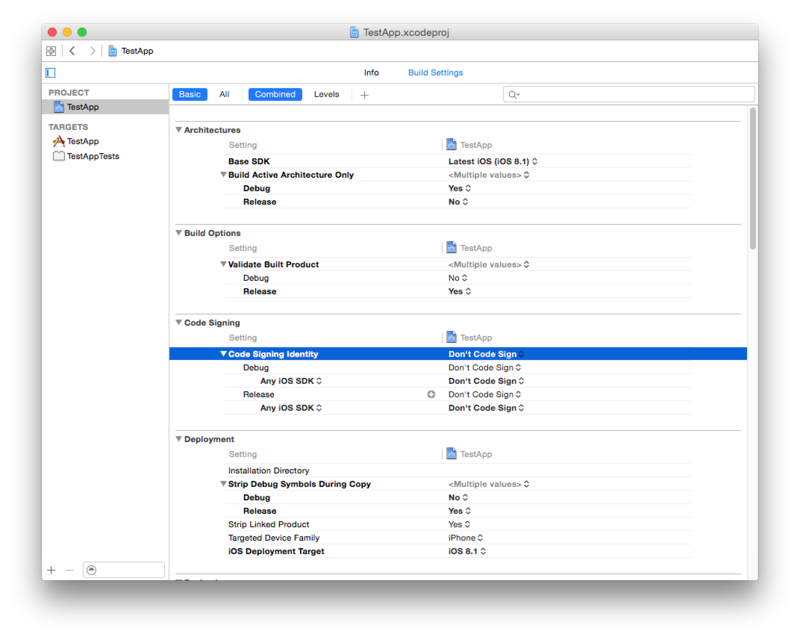Image resolution: width=800 pixels, height=640 pixels.
Task: Open Strip Debug Symbols Debug No dropdown
Action: [x=458, y=498]
